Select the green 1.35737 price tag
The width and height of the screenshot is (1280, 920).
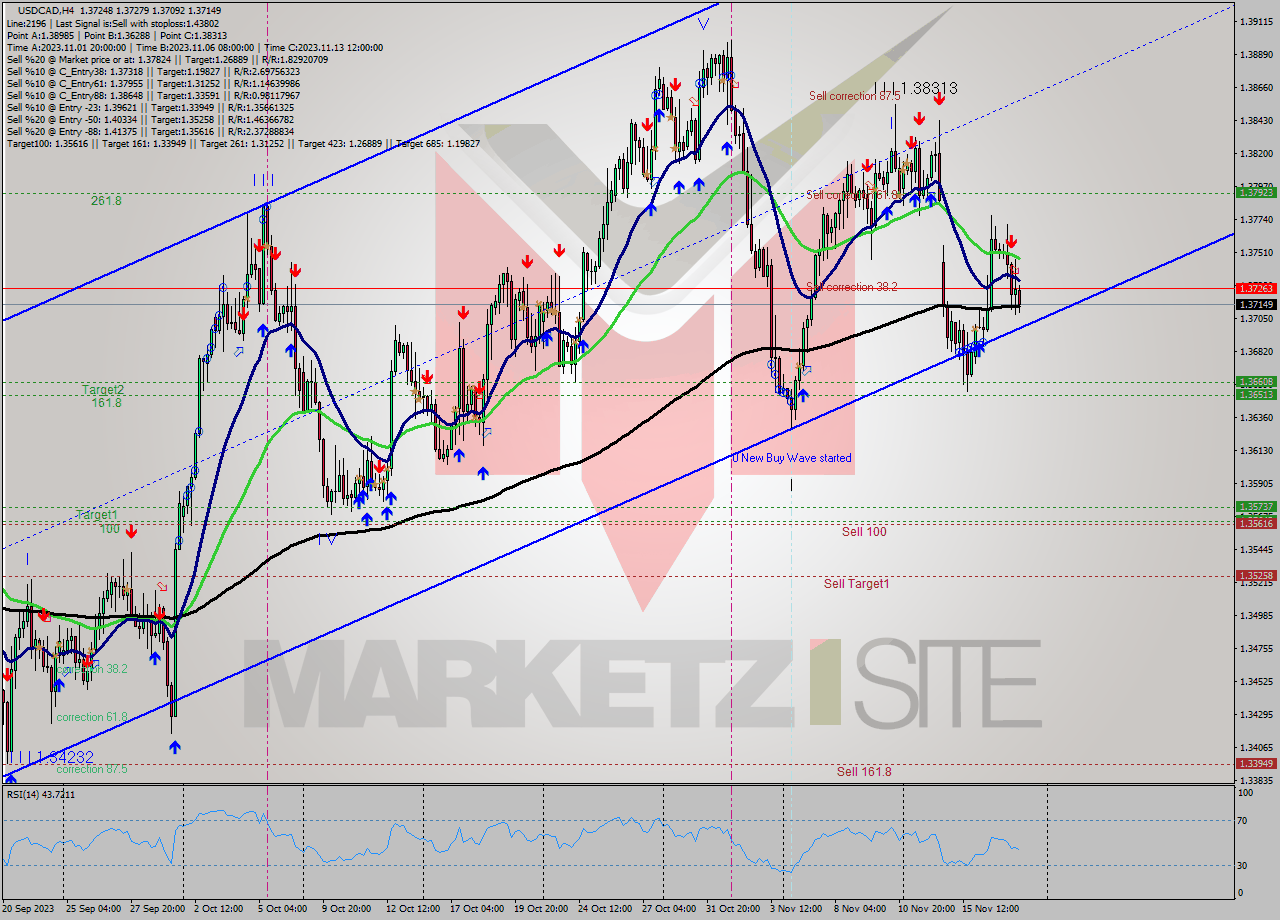(1255, 507)
